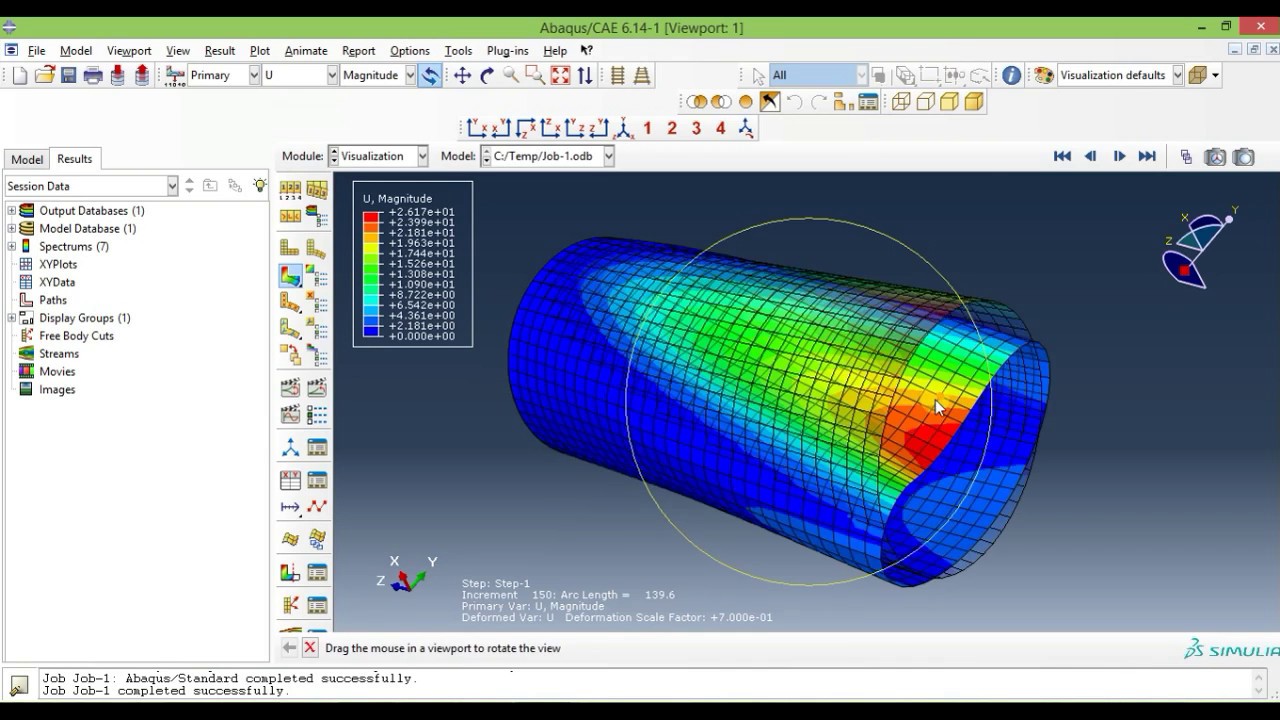Toggle the synchronize field output button
Image resolution: width=1280 pixels, height=720 pixels.
[429, 75]
